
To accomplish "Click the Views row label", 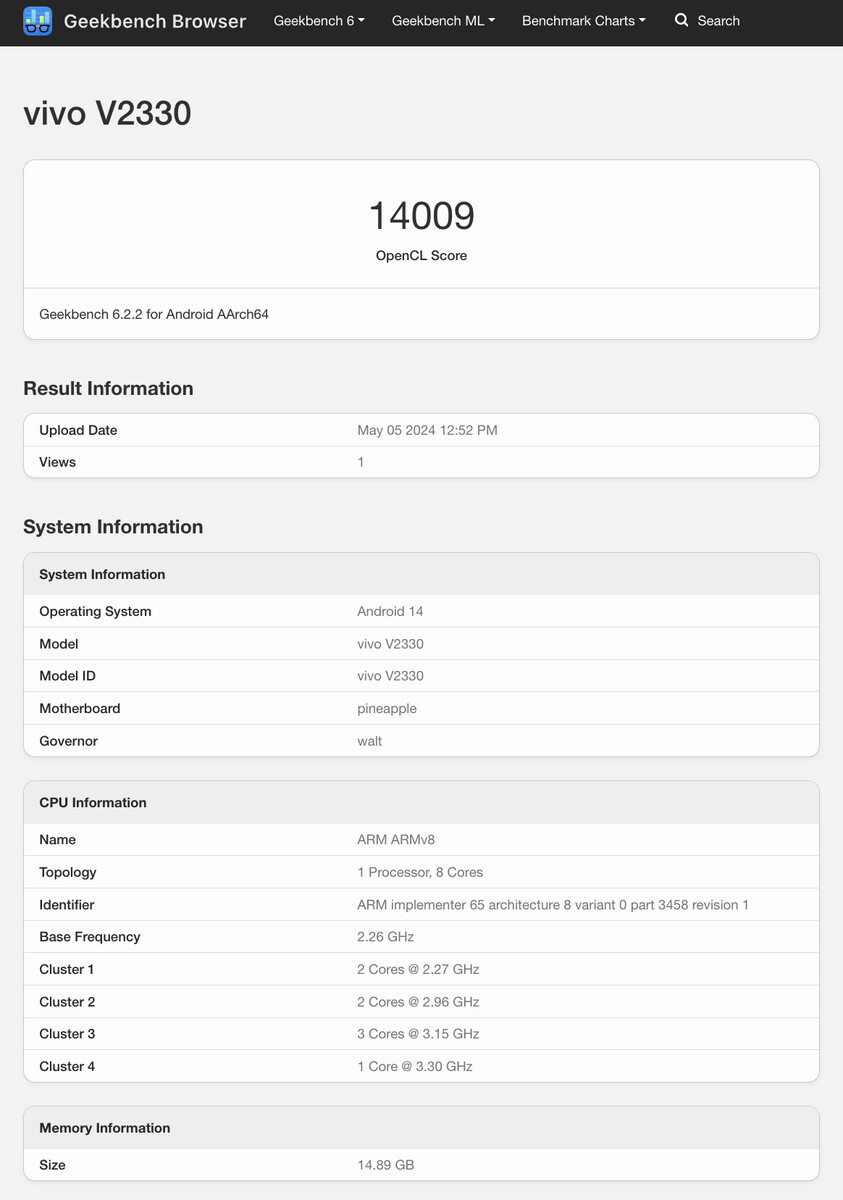I will [57, 462].
